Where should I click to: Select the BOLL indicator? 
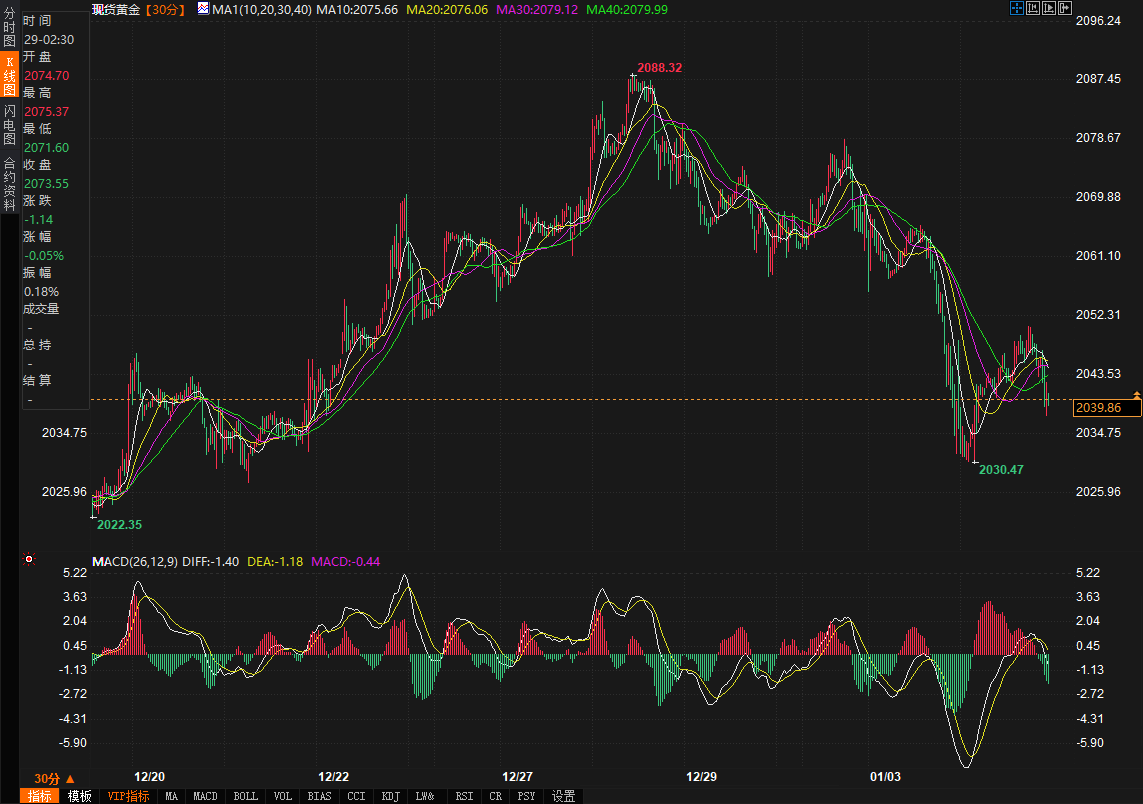[245, 796]
